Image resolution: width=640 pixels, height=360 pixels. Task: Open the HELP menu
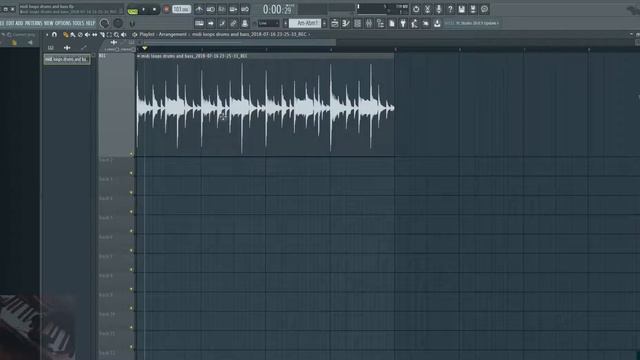[90, 23]
